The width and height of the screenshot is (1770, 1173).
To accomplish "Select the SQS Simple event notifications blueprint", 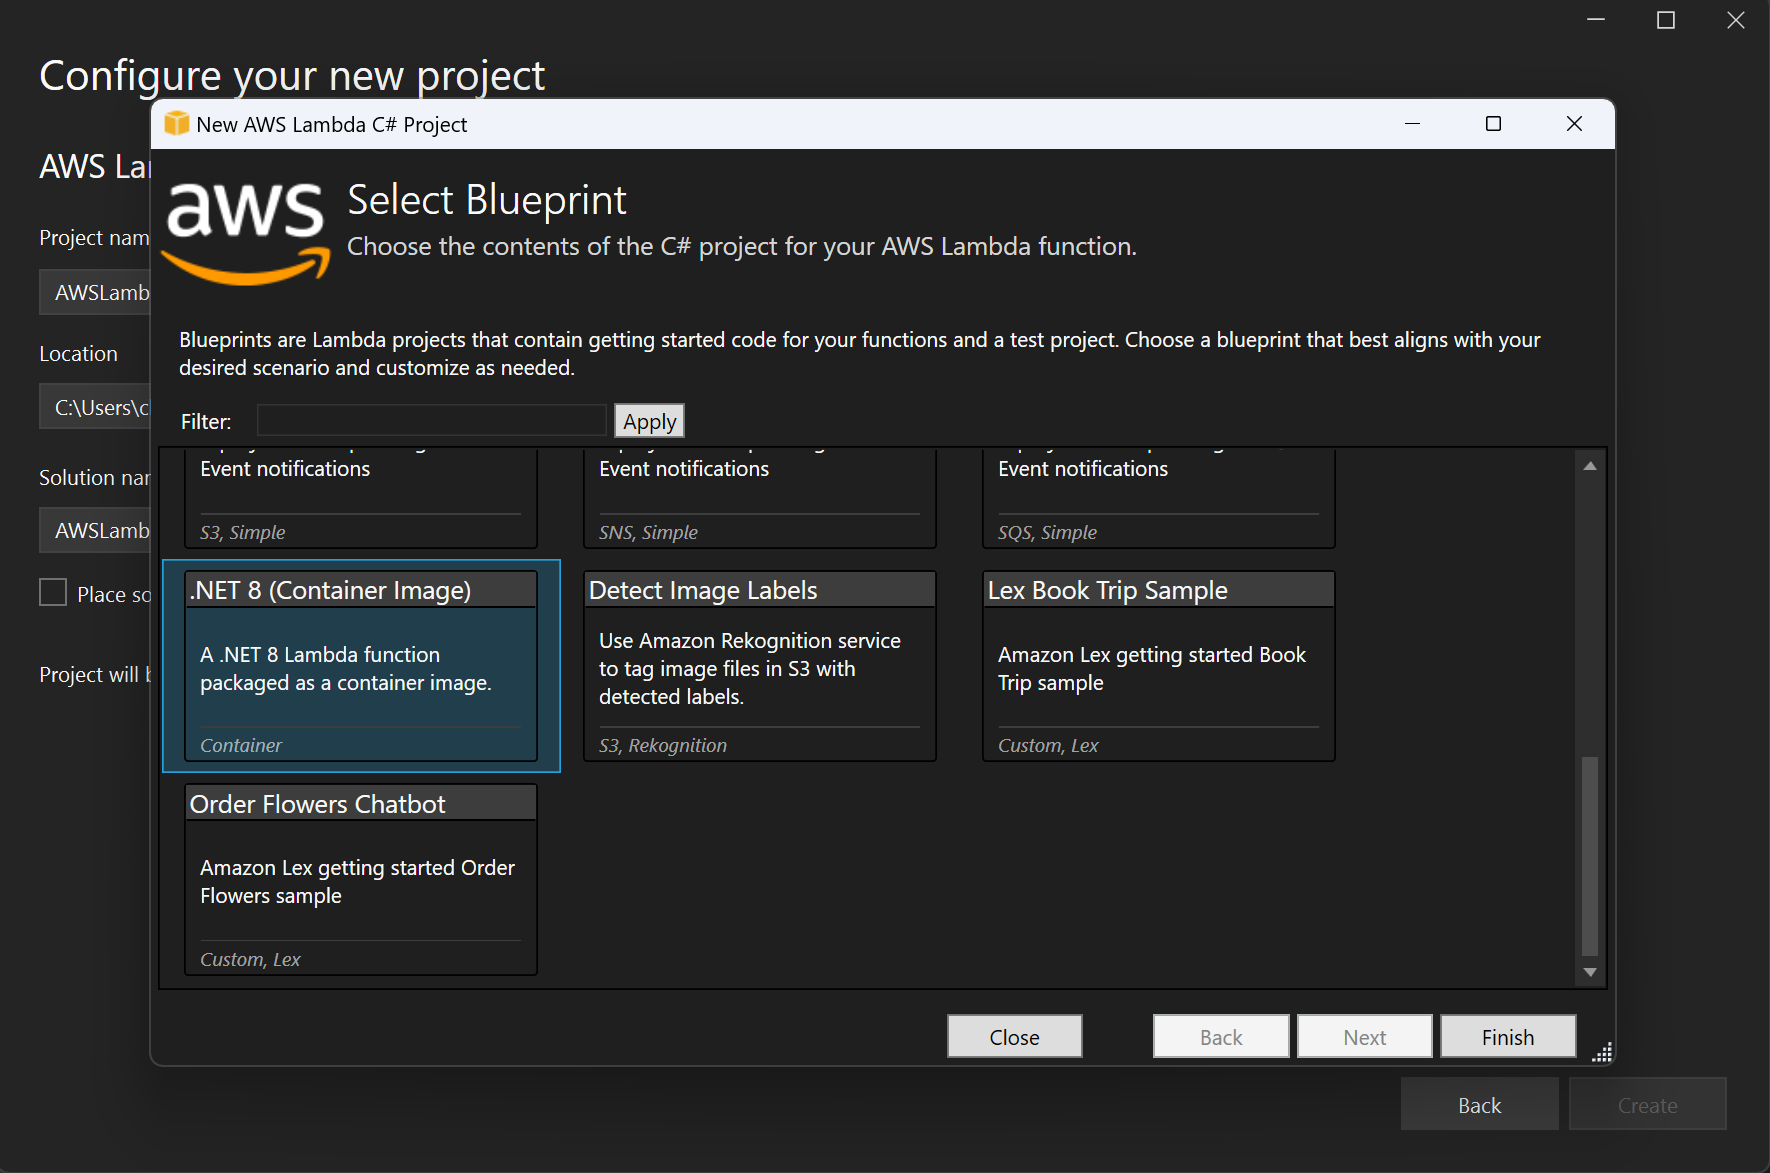I will (x=1158, y=498).
